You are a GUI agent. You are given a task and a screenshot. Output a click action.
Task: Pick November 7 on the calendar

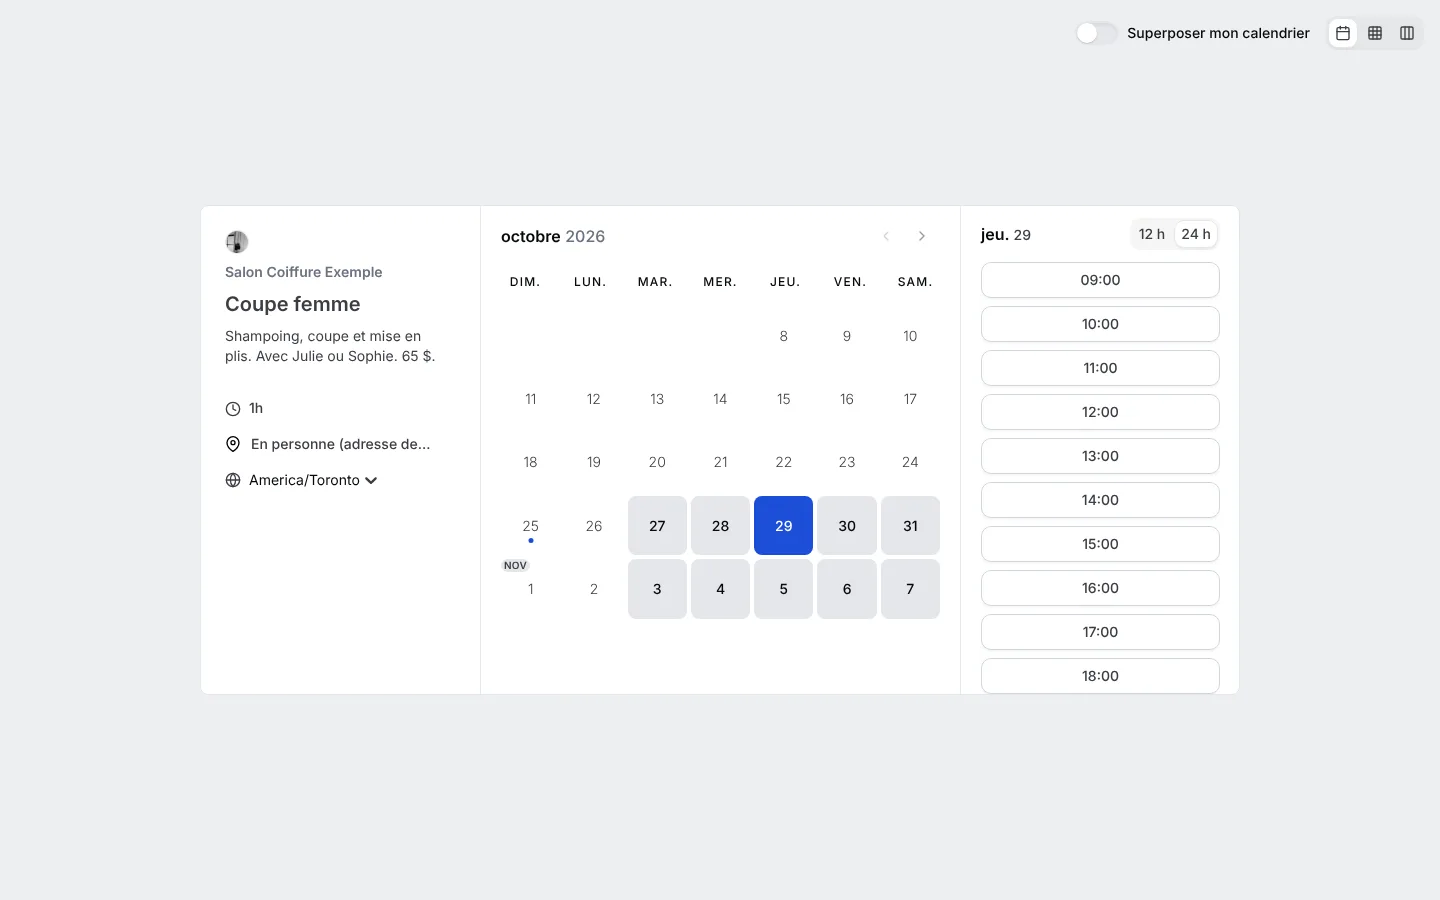(x=910, y=589)
